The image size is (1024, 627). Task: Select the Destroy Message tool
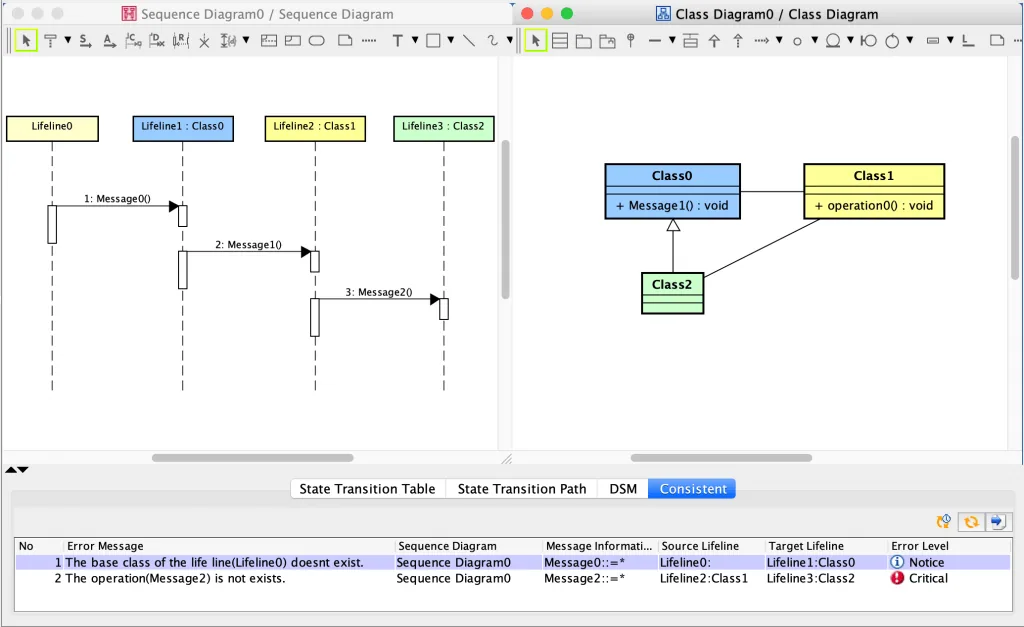pyautogui.click(x=157, y=40)
